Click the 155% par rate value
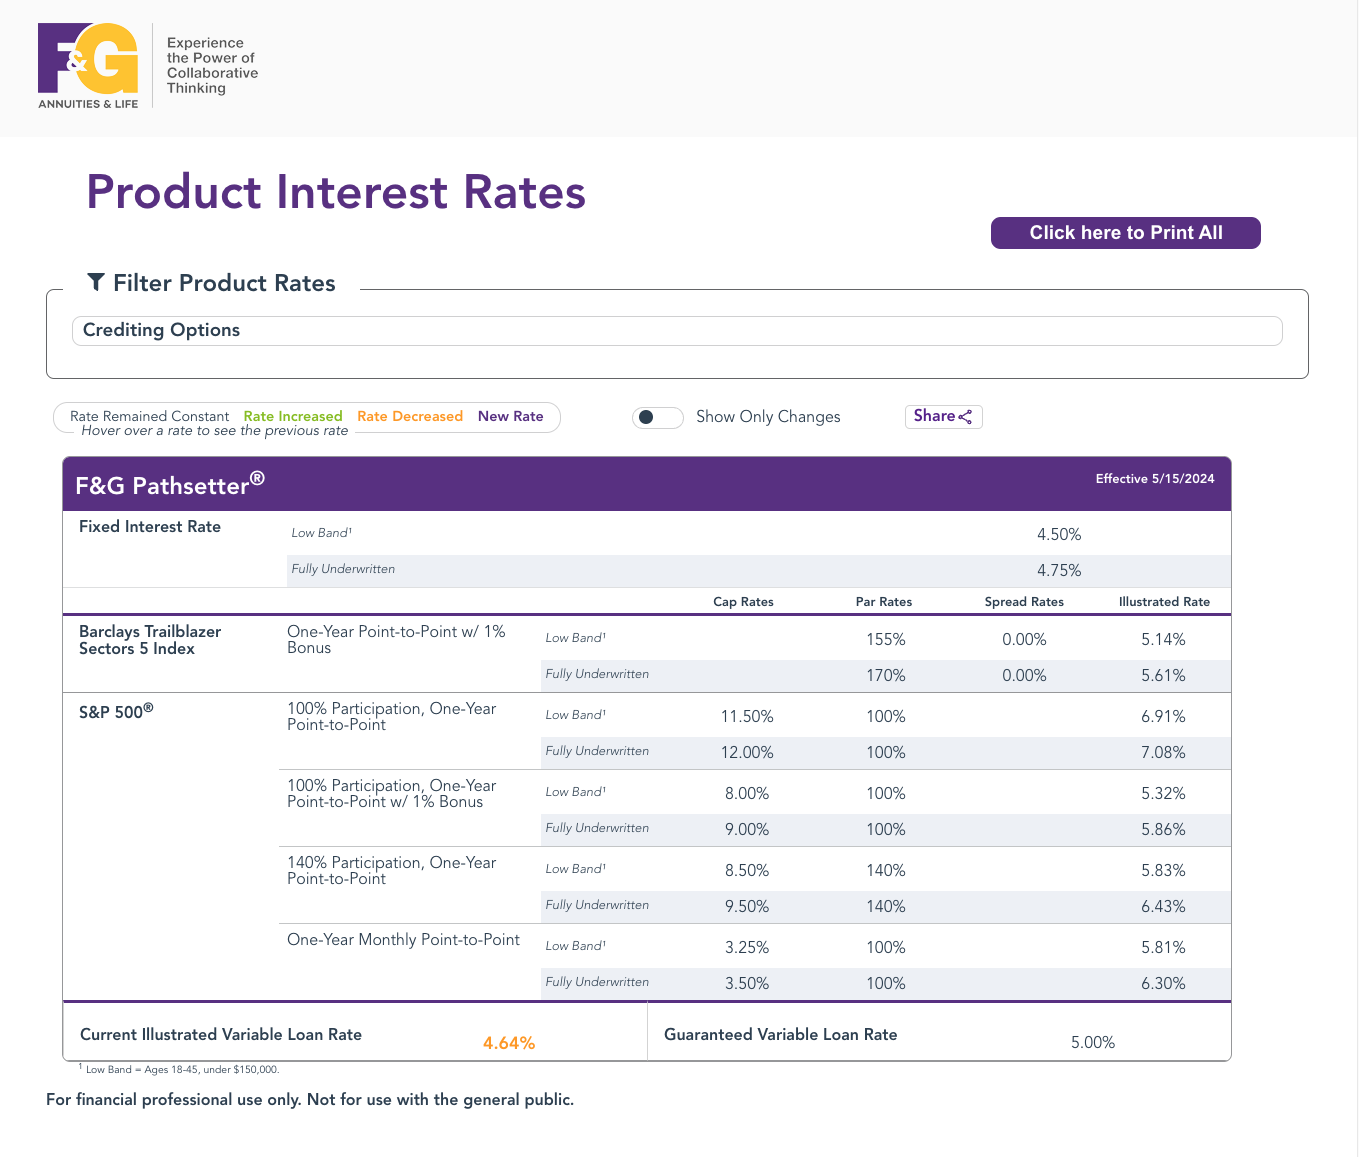 (x=886, y=640)
